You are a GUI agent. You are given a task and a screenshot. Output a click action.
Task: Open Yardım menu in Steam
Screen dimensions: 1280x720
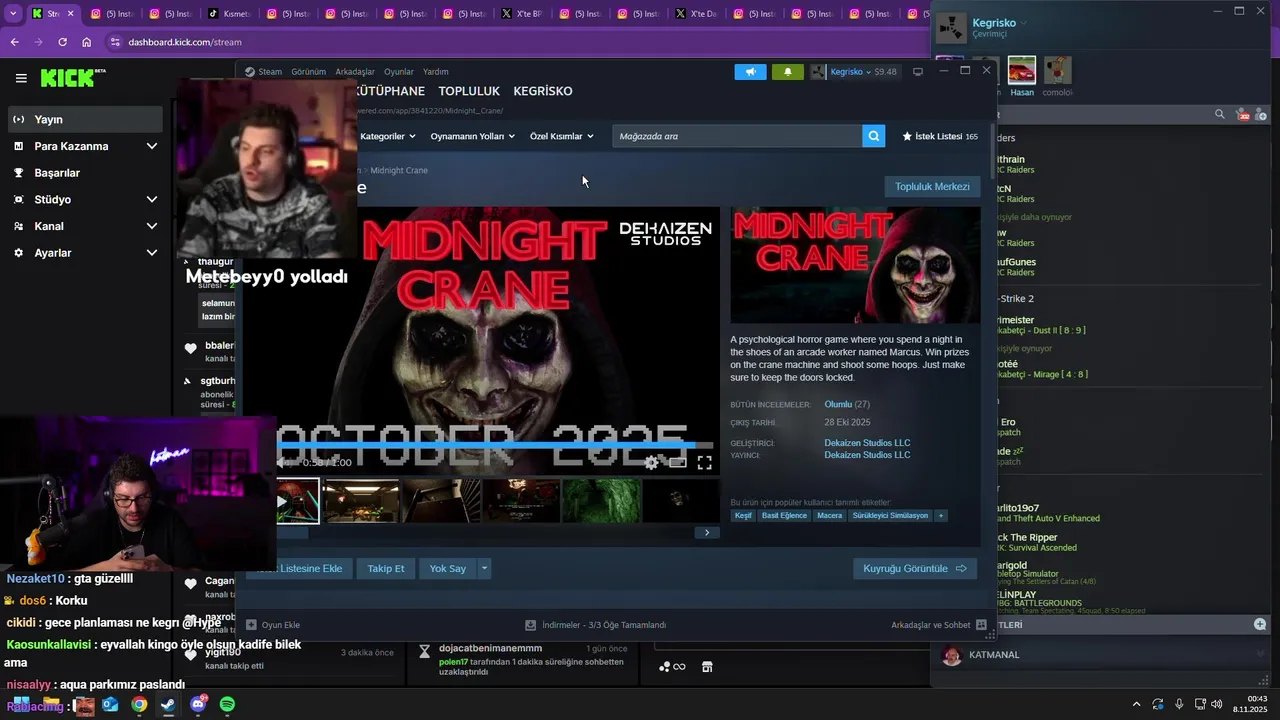click(x=436, y=72)
